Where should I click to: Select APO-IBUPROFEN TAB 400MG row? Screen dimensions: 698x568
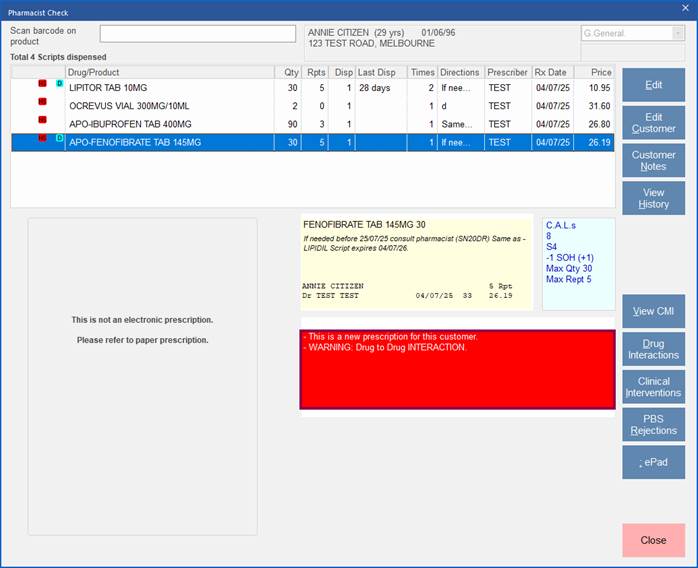click(x=312, y=124)
